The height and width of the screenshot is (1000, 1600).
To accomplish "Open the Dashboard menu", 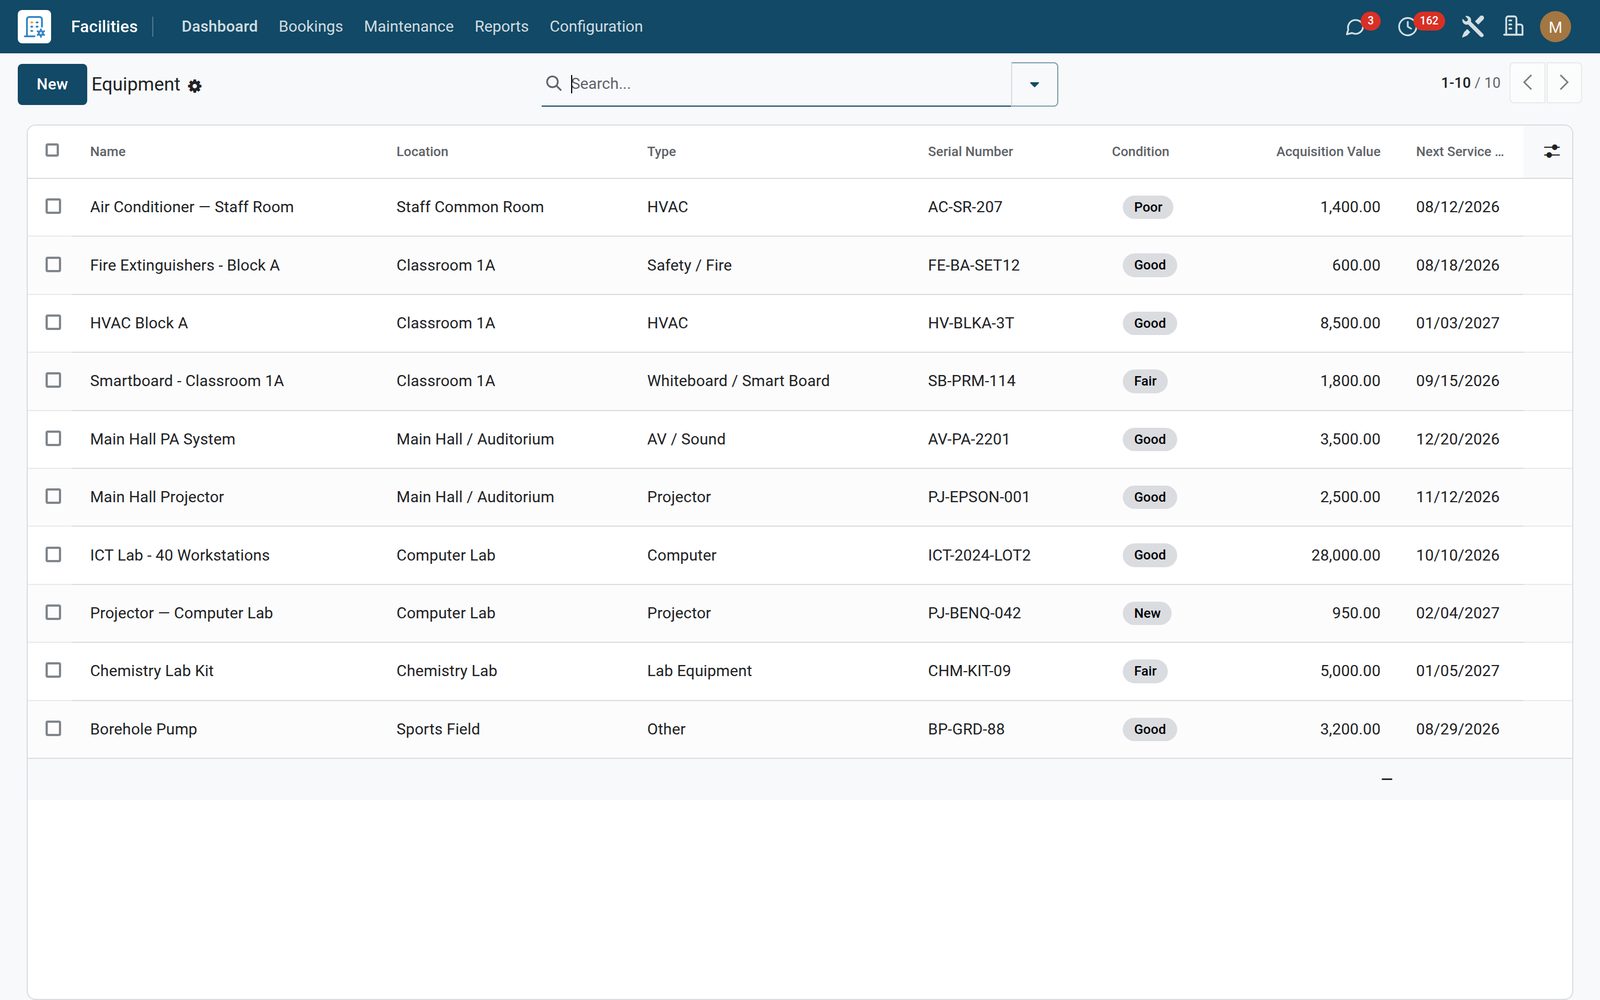I will pyautogui.click(x=219, y=26).
